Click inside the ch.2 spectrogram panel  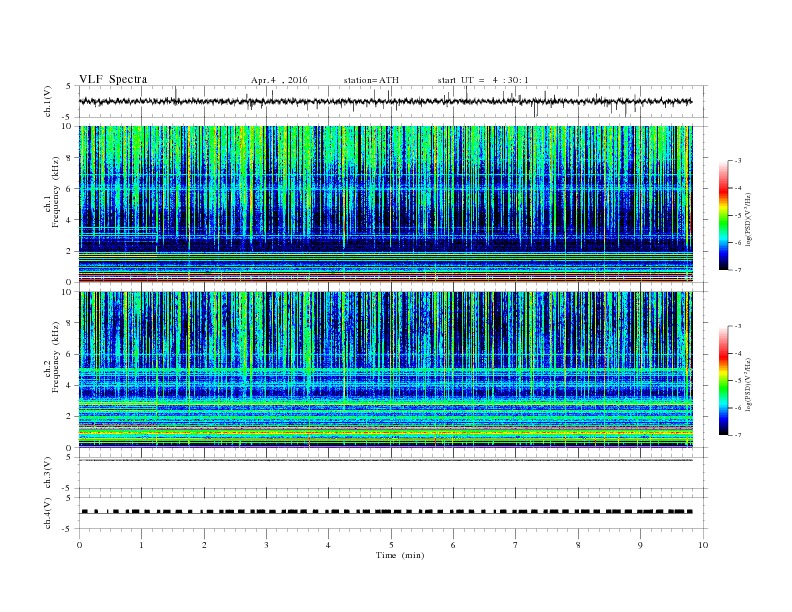(386, 370)
